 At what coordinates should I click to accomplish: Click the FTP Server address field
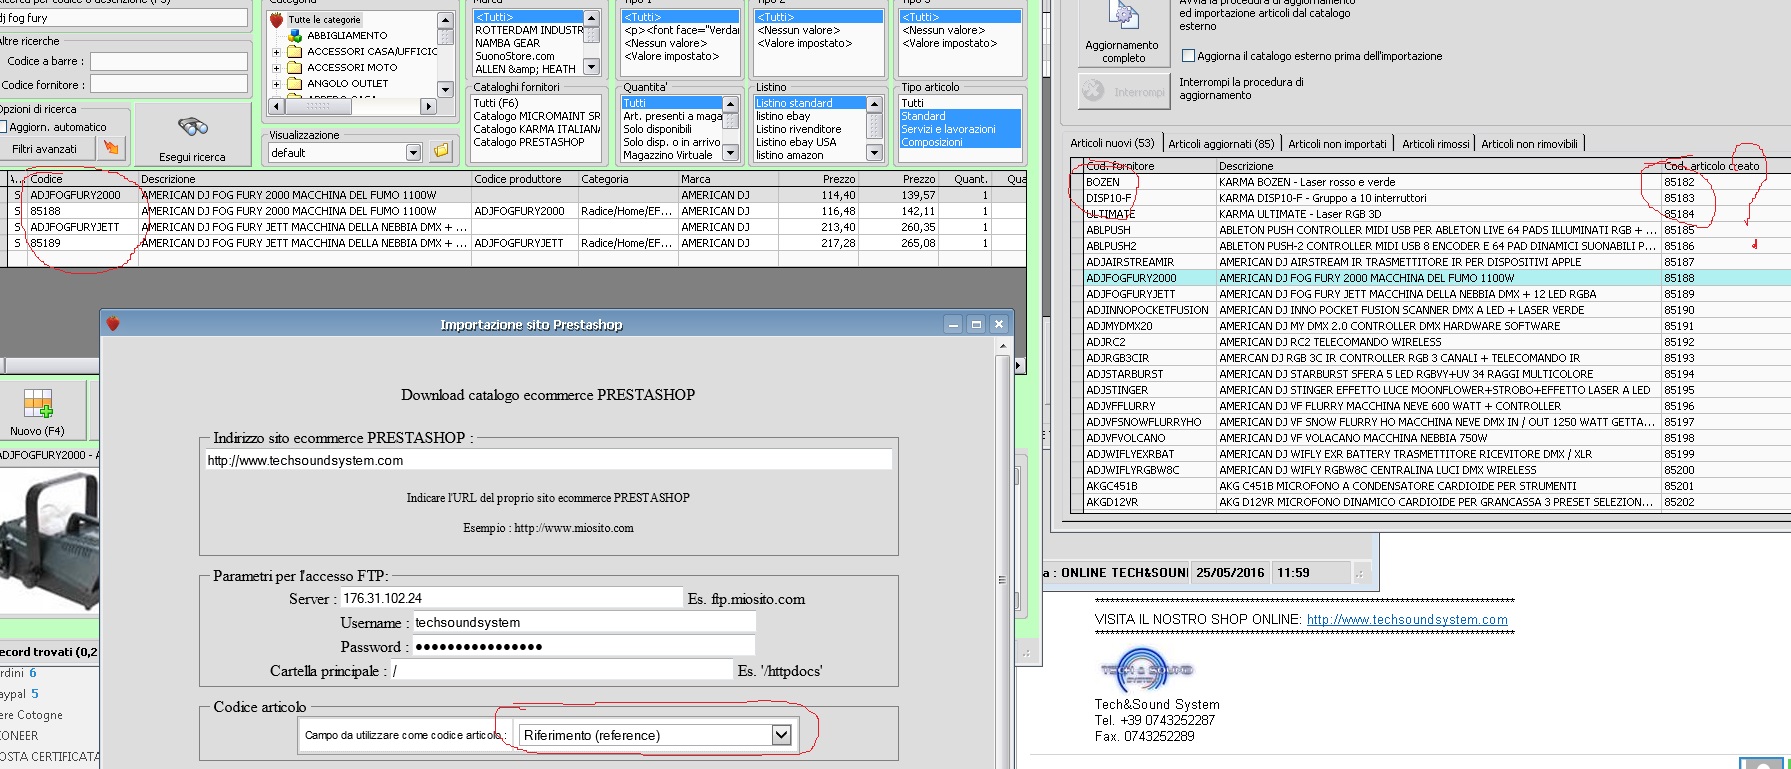coord(511,598)
